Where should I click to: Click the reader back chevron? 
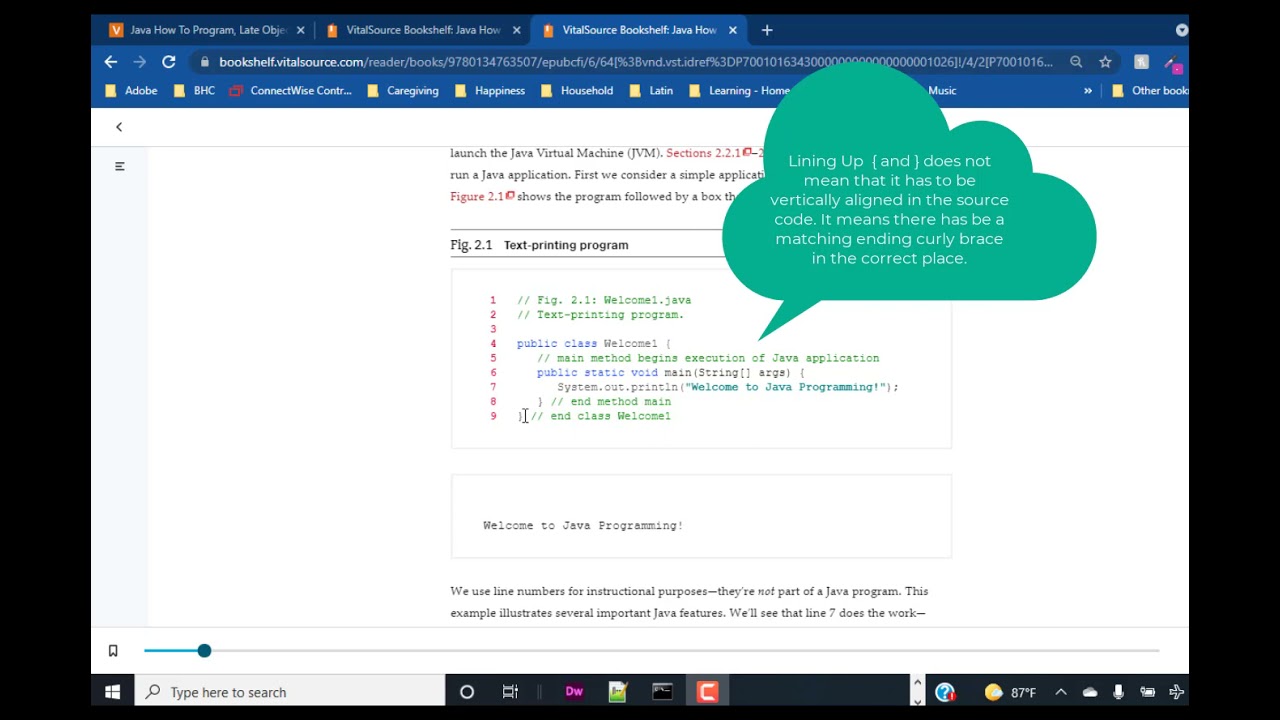pos(119,127)
